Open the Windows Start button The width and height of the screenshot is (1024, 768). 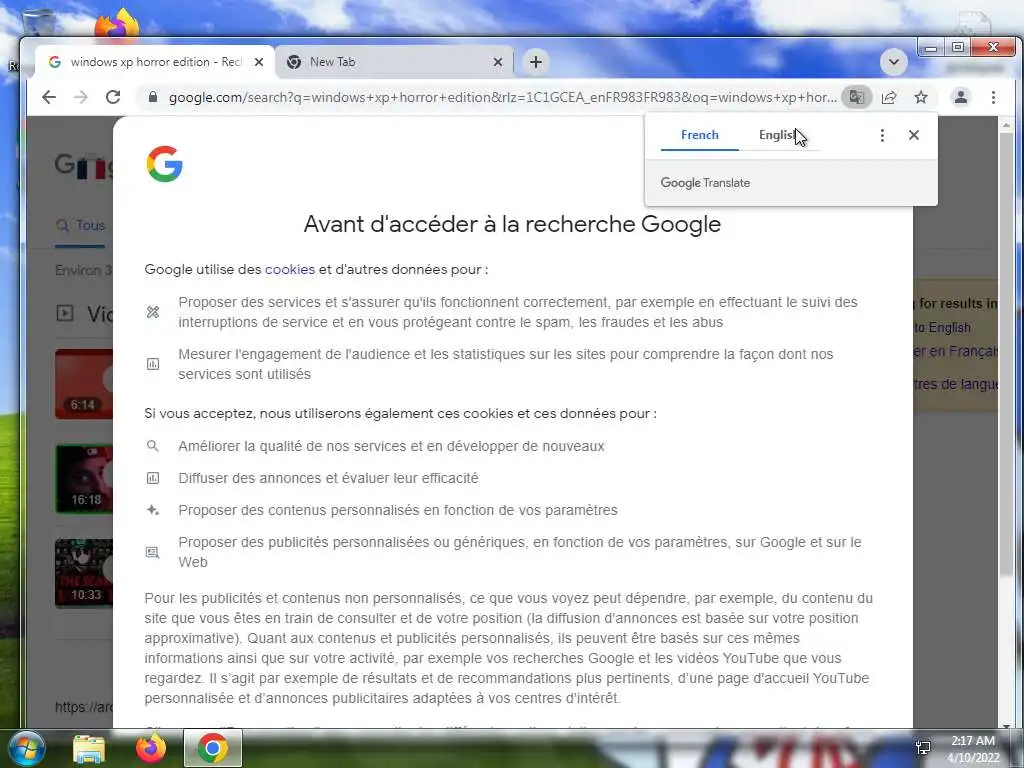point(27,748)
